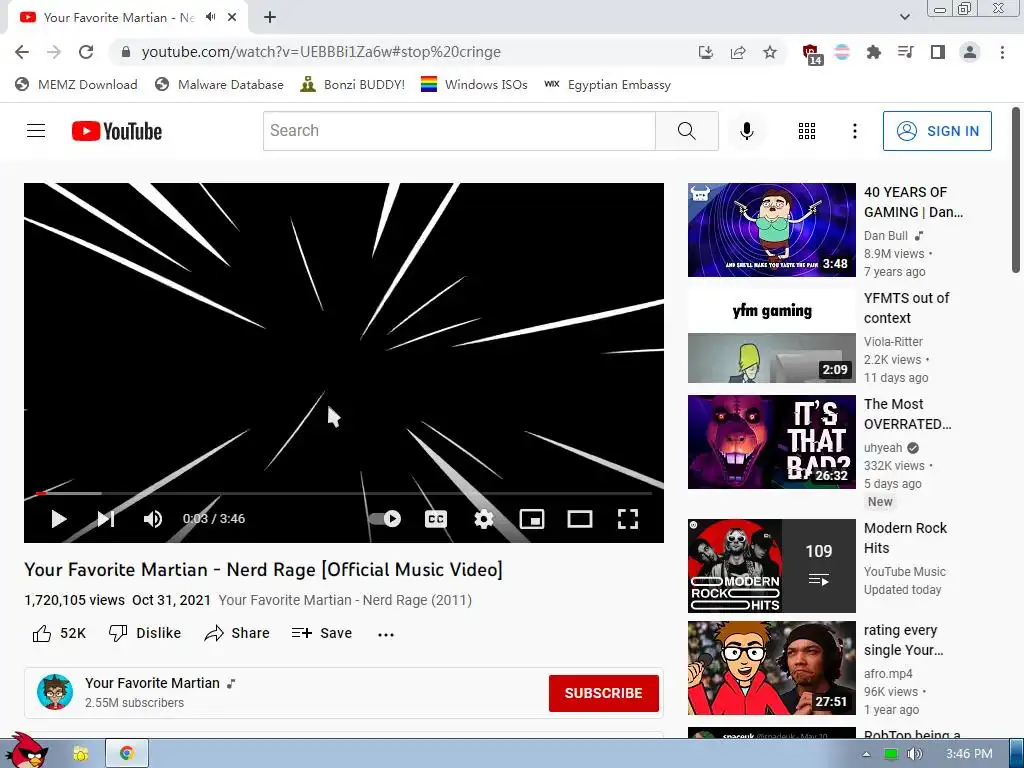1024x768 pixels.
Task: Open MEMZ Download bookmark
Action: click(76, 84)
